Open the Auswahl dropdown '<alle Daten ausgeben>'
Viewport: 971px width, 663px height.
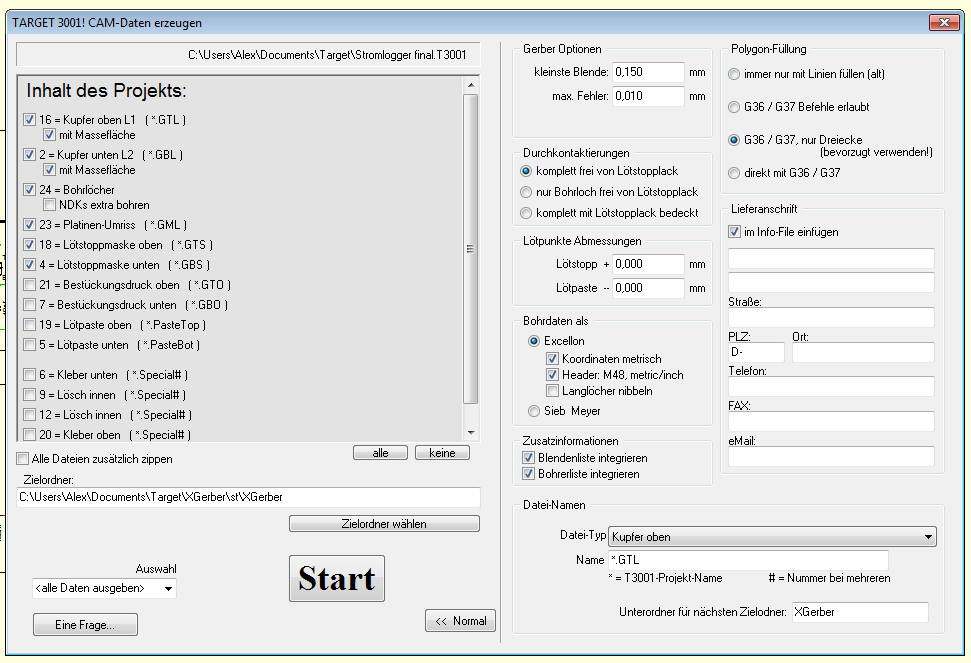point(104,588)
